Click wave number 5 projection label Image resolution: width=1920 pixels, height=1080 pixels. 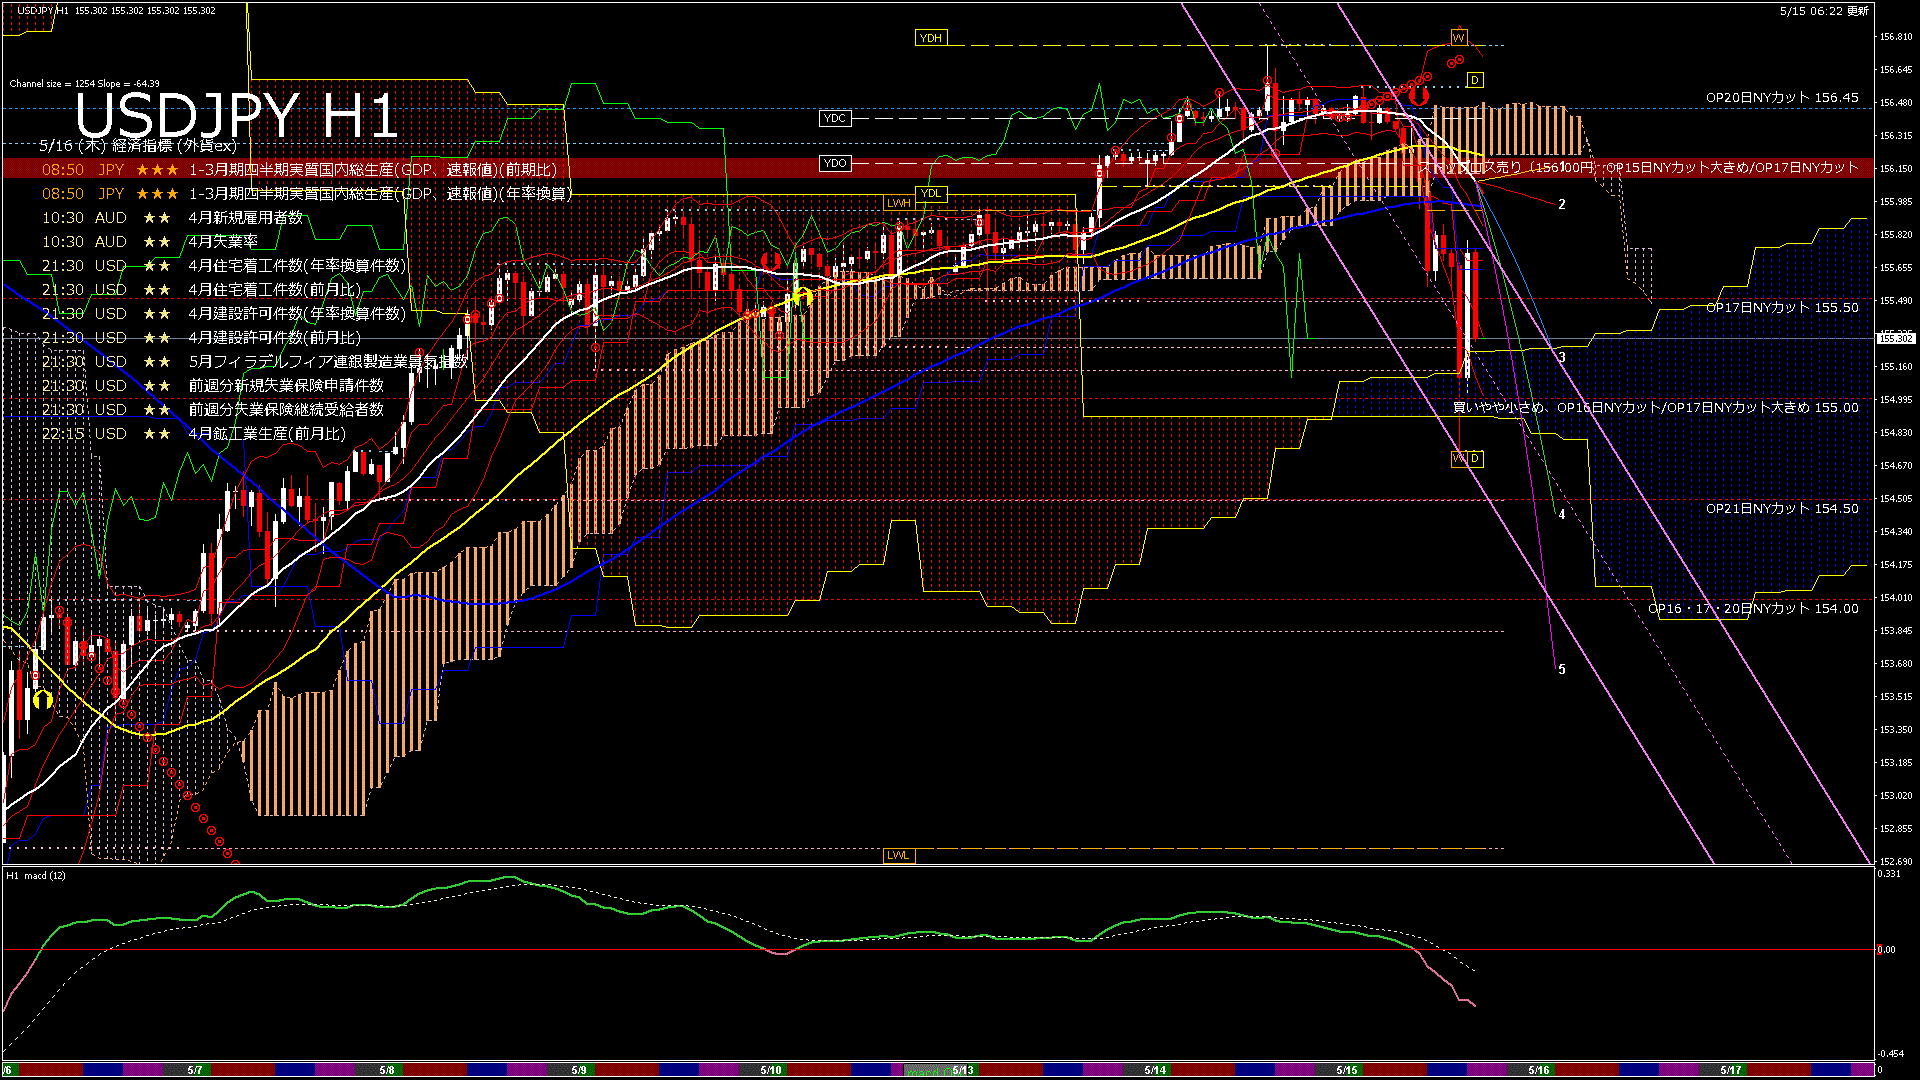click(x=1562, y=669)
